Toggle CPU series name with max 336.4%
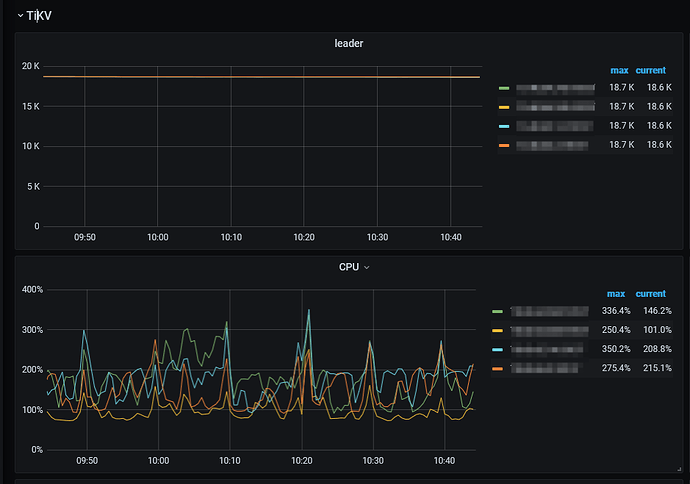The image size is (690, 484). pyautogui.click(x=546, y=312)
